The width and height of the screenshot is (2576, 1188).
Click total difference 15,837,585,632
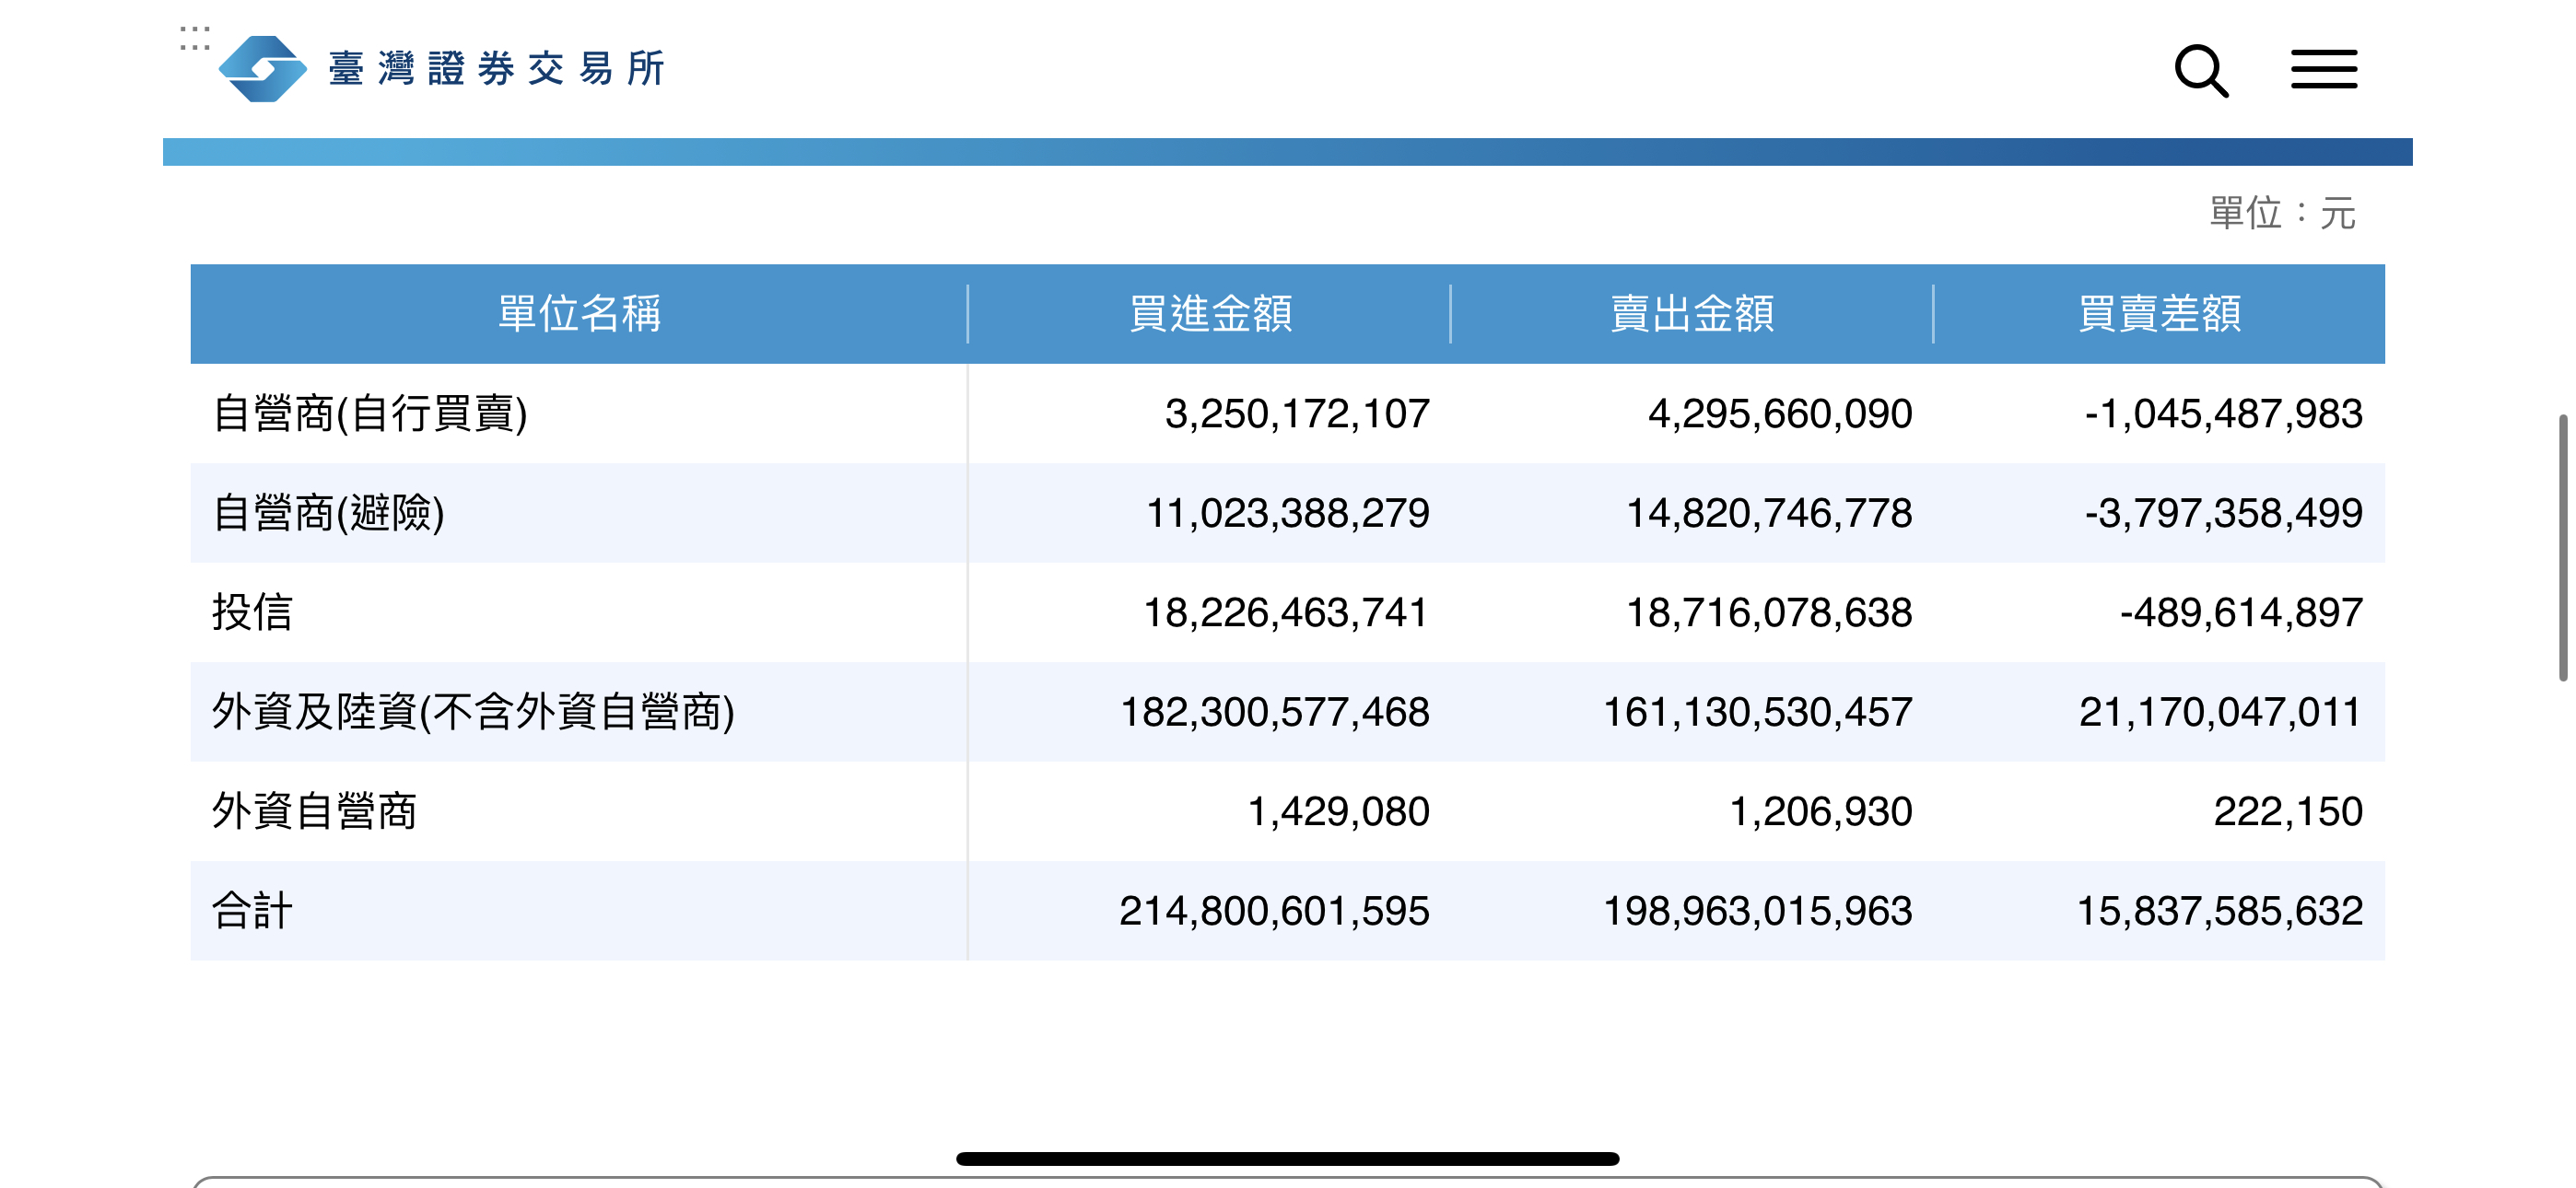click(x=2220, y=911)
